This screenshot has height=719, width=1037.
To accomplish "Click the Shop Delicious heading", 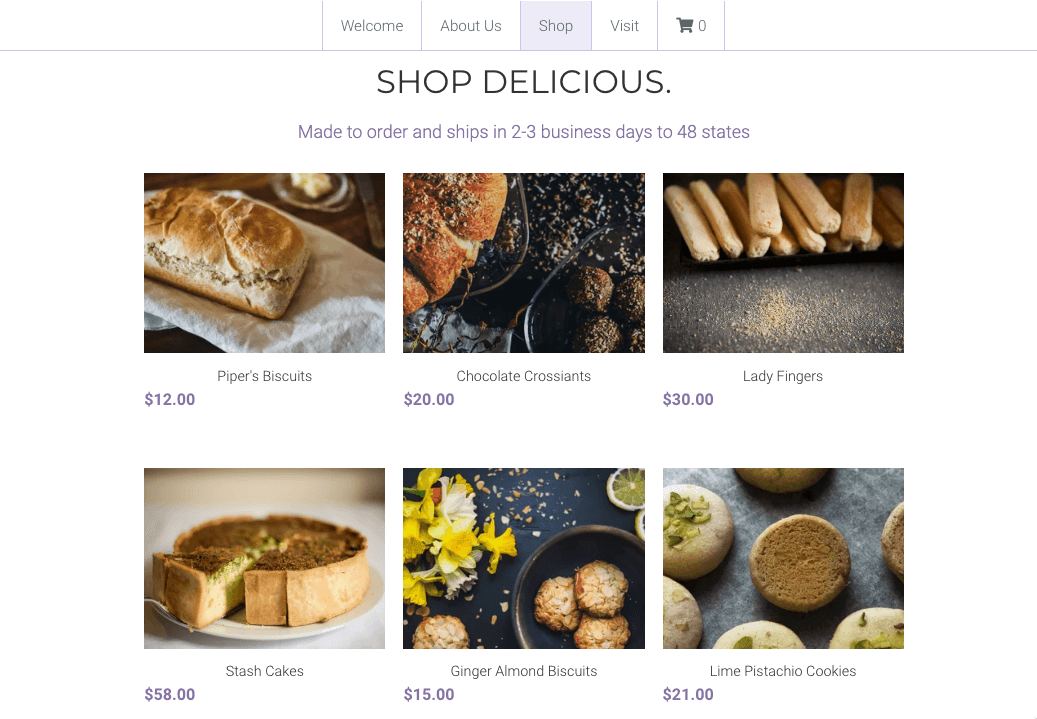I will coord(523,82).
